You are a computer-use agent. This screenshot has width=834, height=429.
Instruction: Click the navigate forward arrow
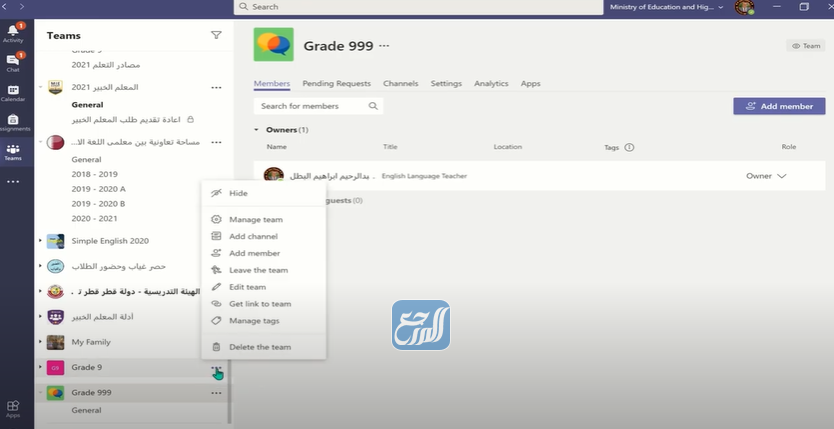[22, 6]
